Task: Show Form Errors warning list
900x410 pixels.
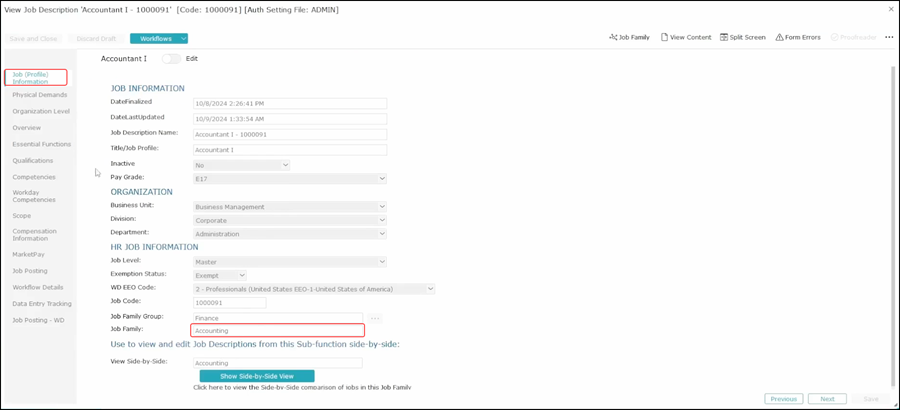Action: click(798, 37)
